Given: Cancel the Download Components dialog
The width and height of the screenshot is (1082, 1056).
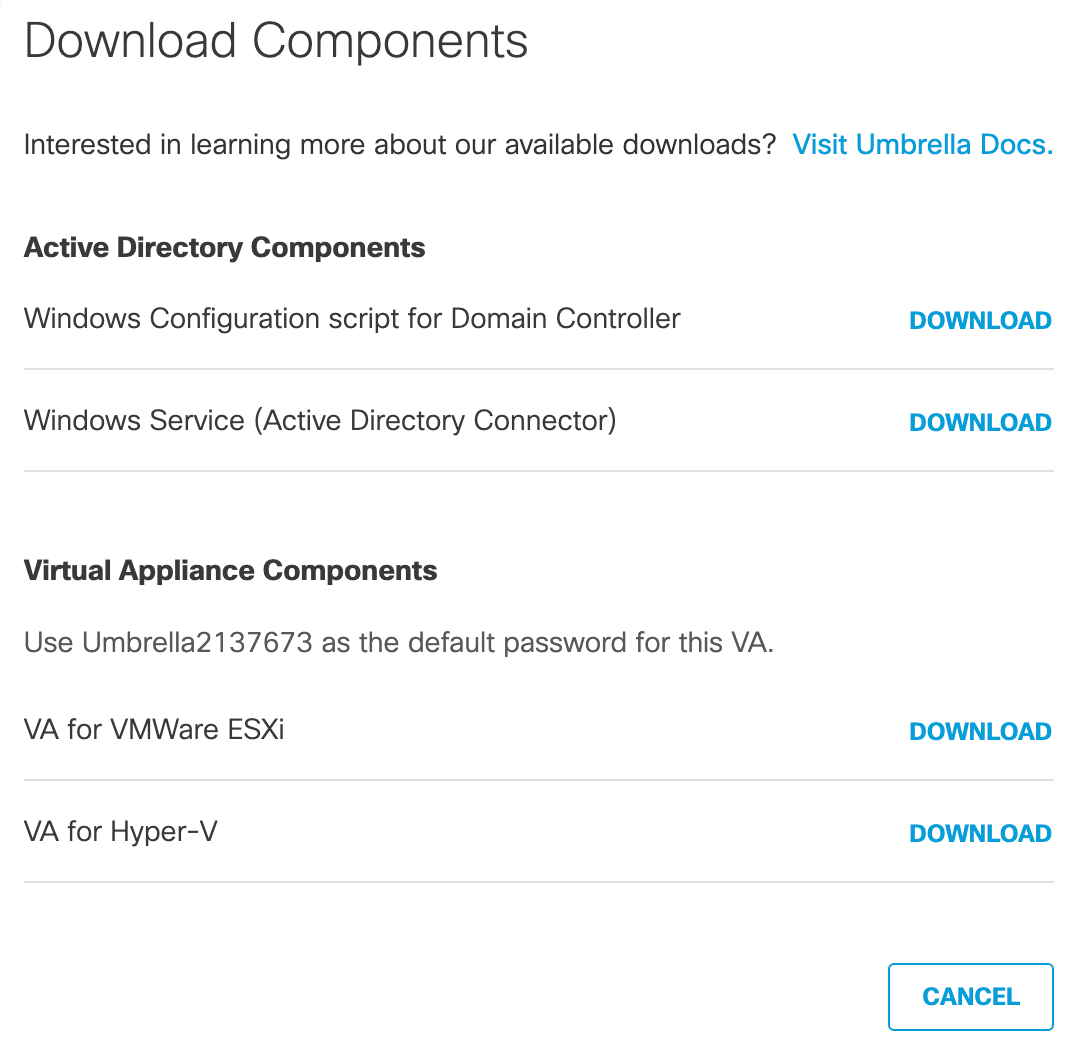Looking at the screenshot, I should 971,997.
